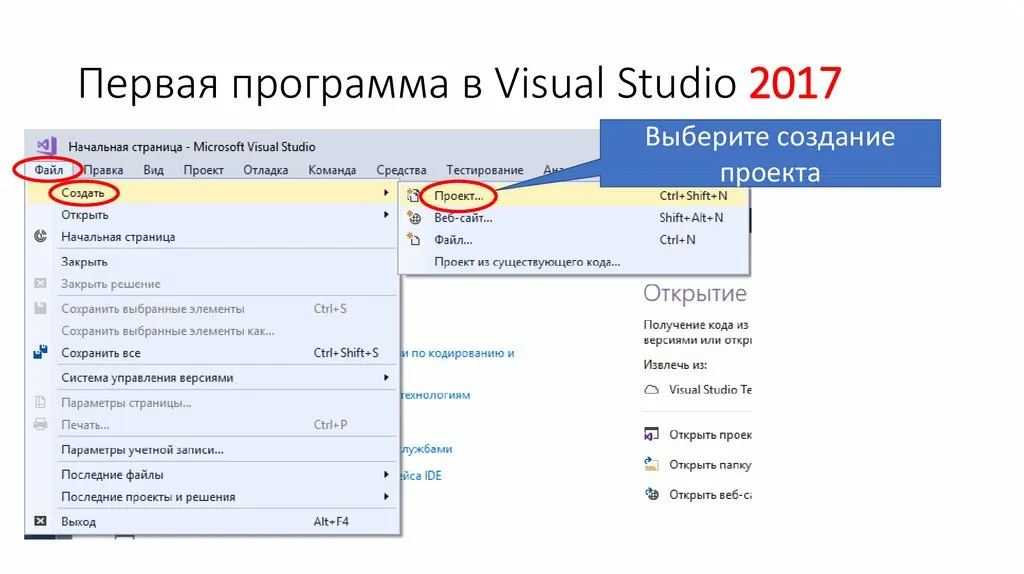Click the New File icon beside Файл...
The width and height of the screenshot is (1024, 574).
[413, 240]
